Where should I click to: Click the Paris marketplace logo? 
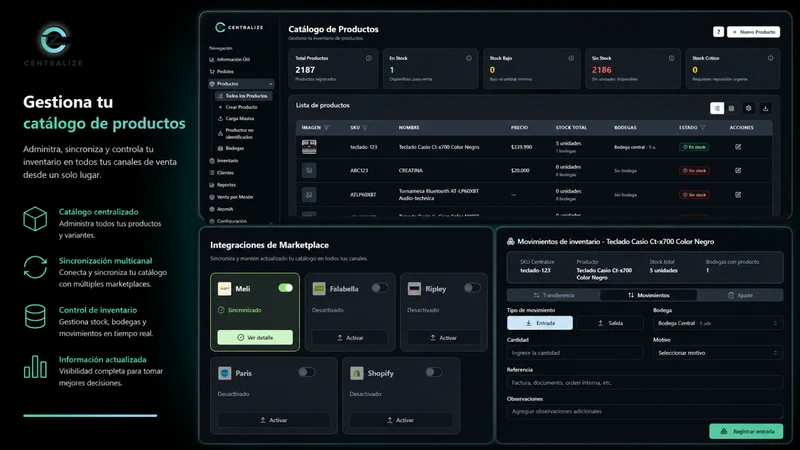[224, 373]
